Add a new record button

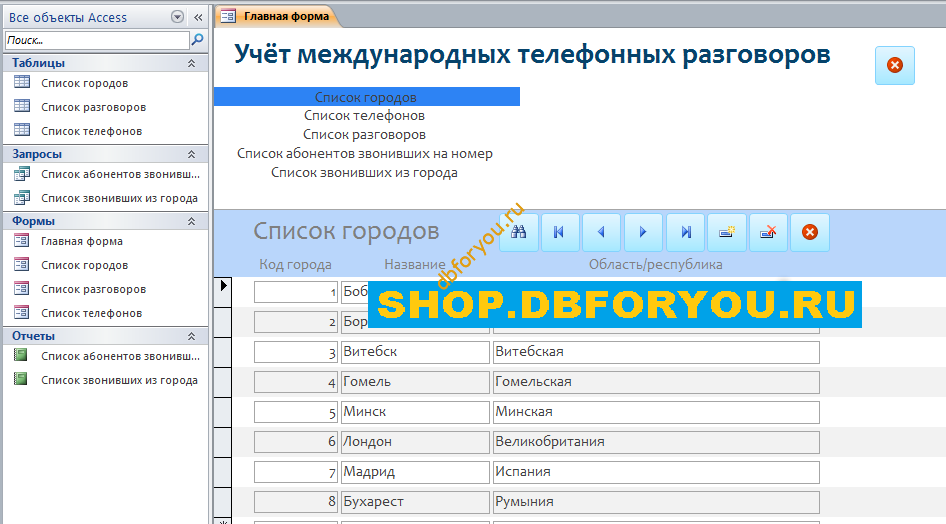[x=727, y=232]
